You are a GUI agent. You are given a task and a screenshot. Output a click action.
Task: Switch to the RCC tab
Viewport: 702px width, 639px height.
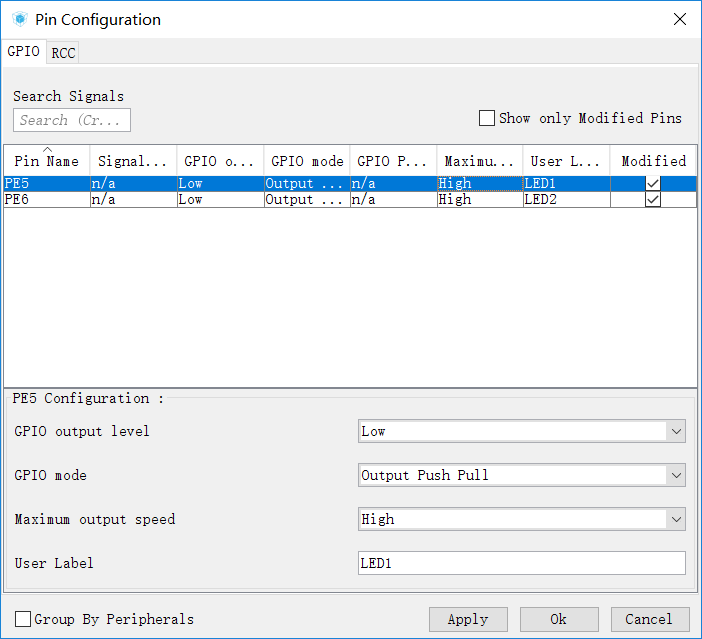point(63,53)
